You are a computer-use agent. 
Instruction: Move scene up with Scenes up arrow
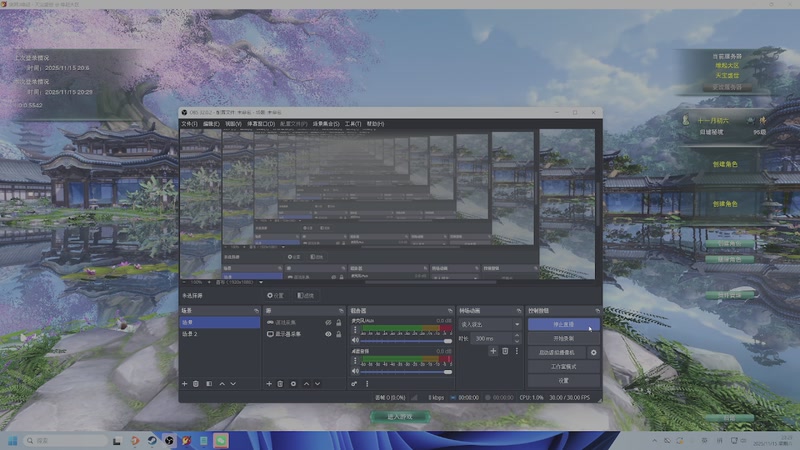tap(222, 384)
